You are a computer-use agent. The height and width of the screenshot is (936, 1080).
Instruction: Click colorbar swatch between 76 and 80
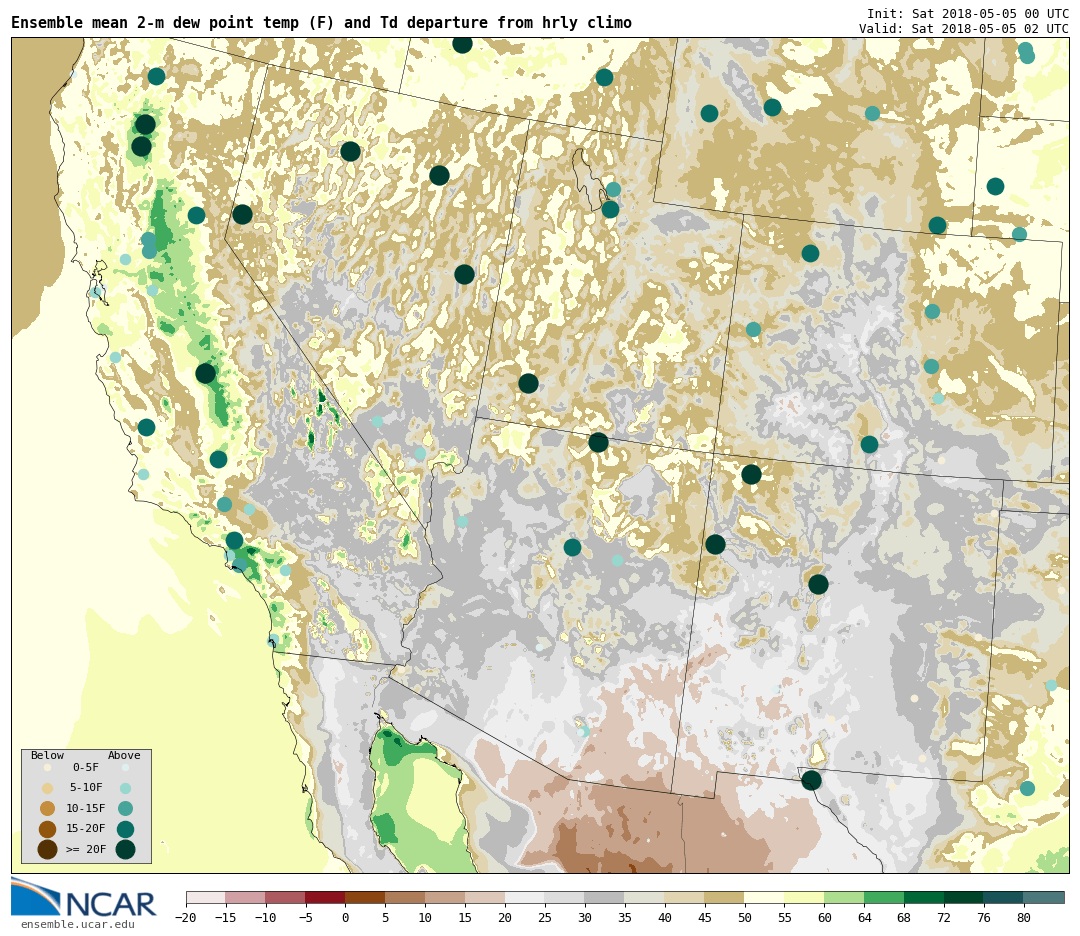[x=1005, y=898]
